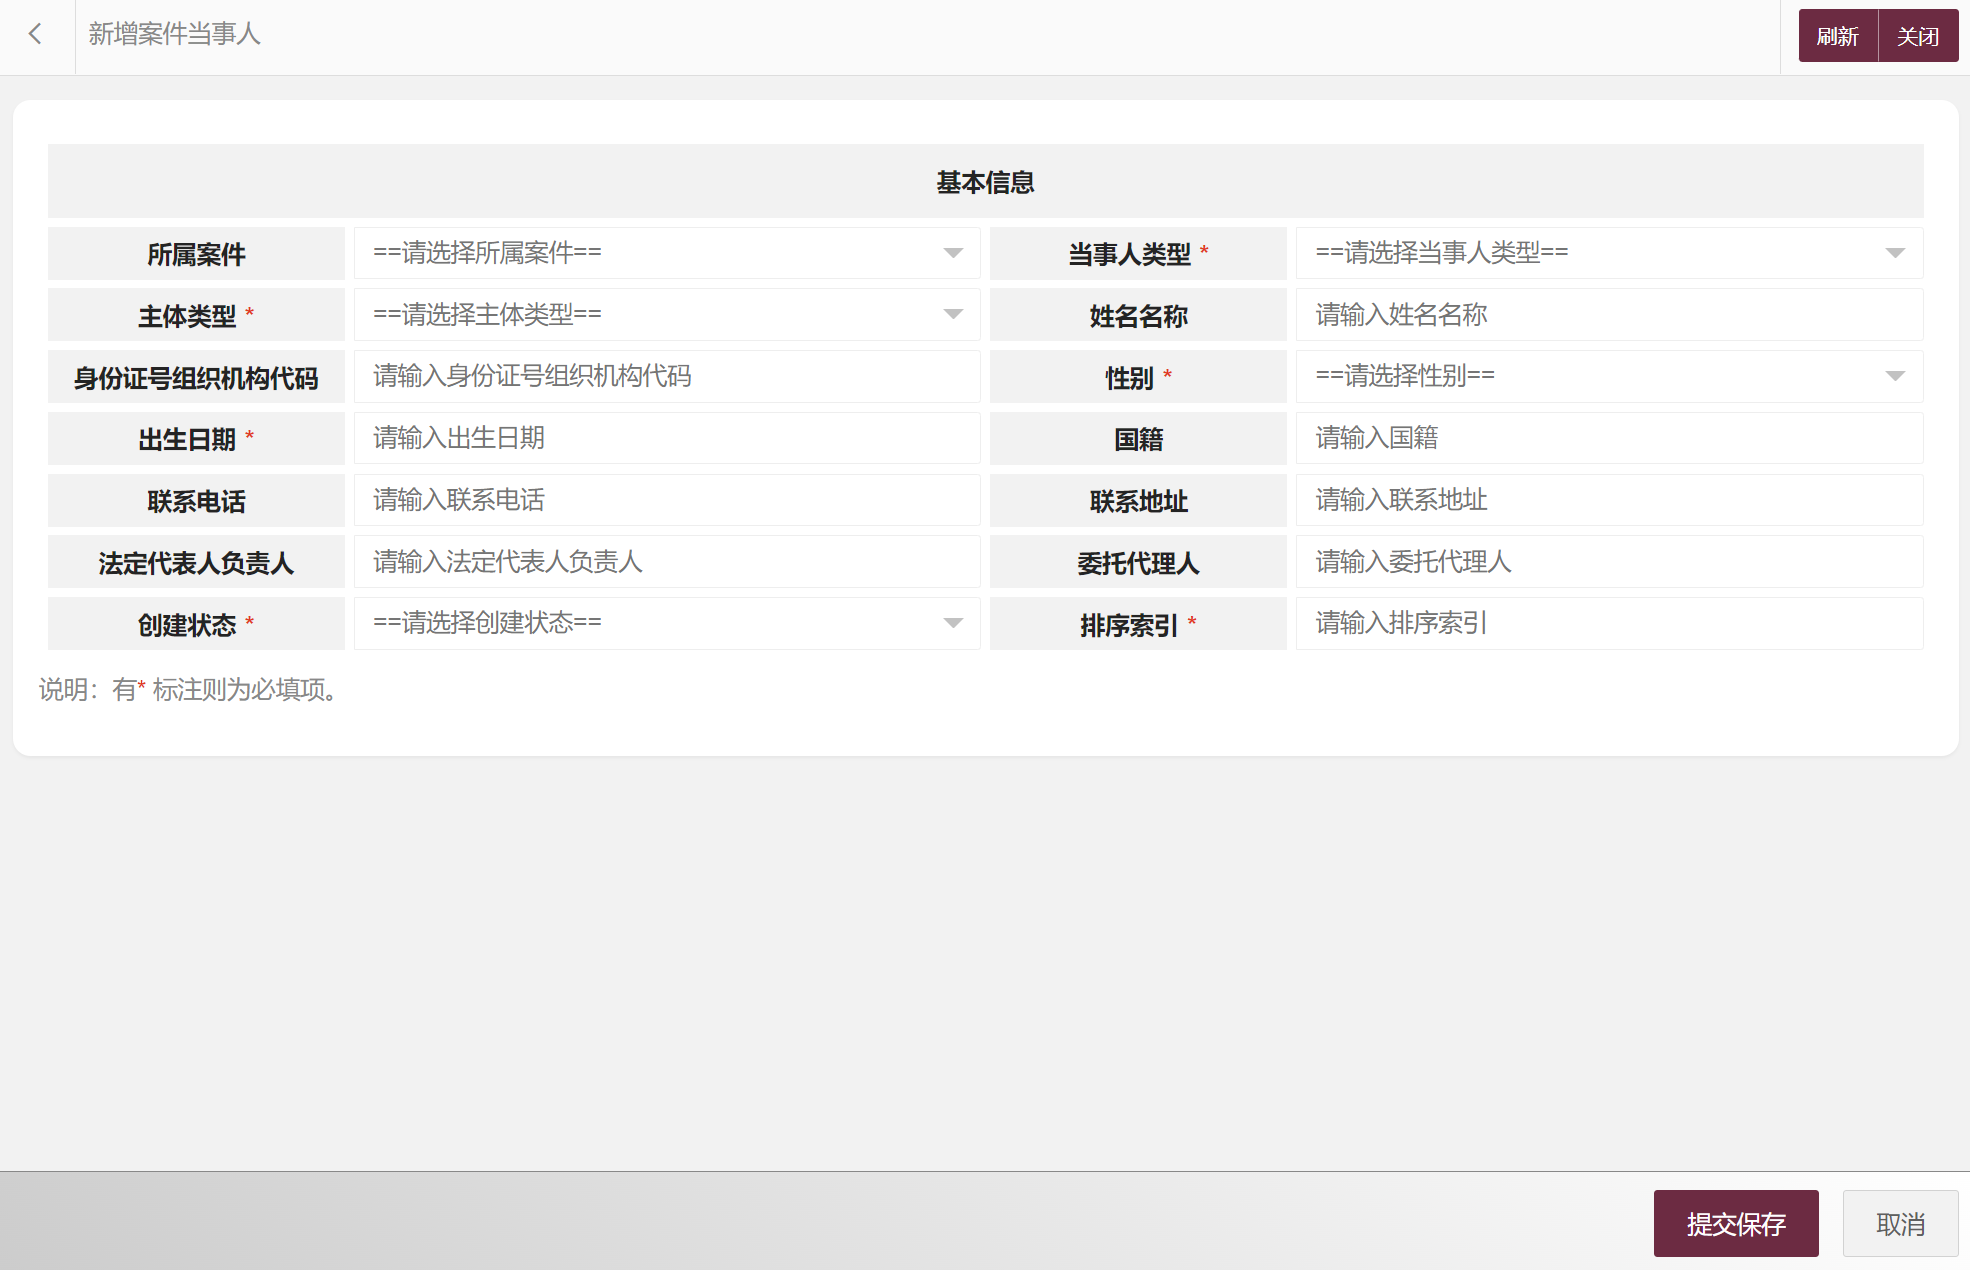Click the 基本信息 section header

click(x=985, y=182)
